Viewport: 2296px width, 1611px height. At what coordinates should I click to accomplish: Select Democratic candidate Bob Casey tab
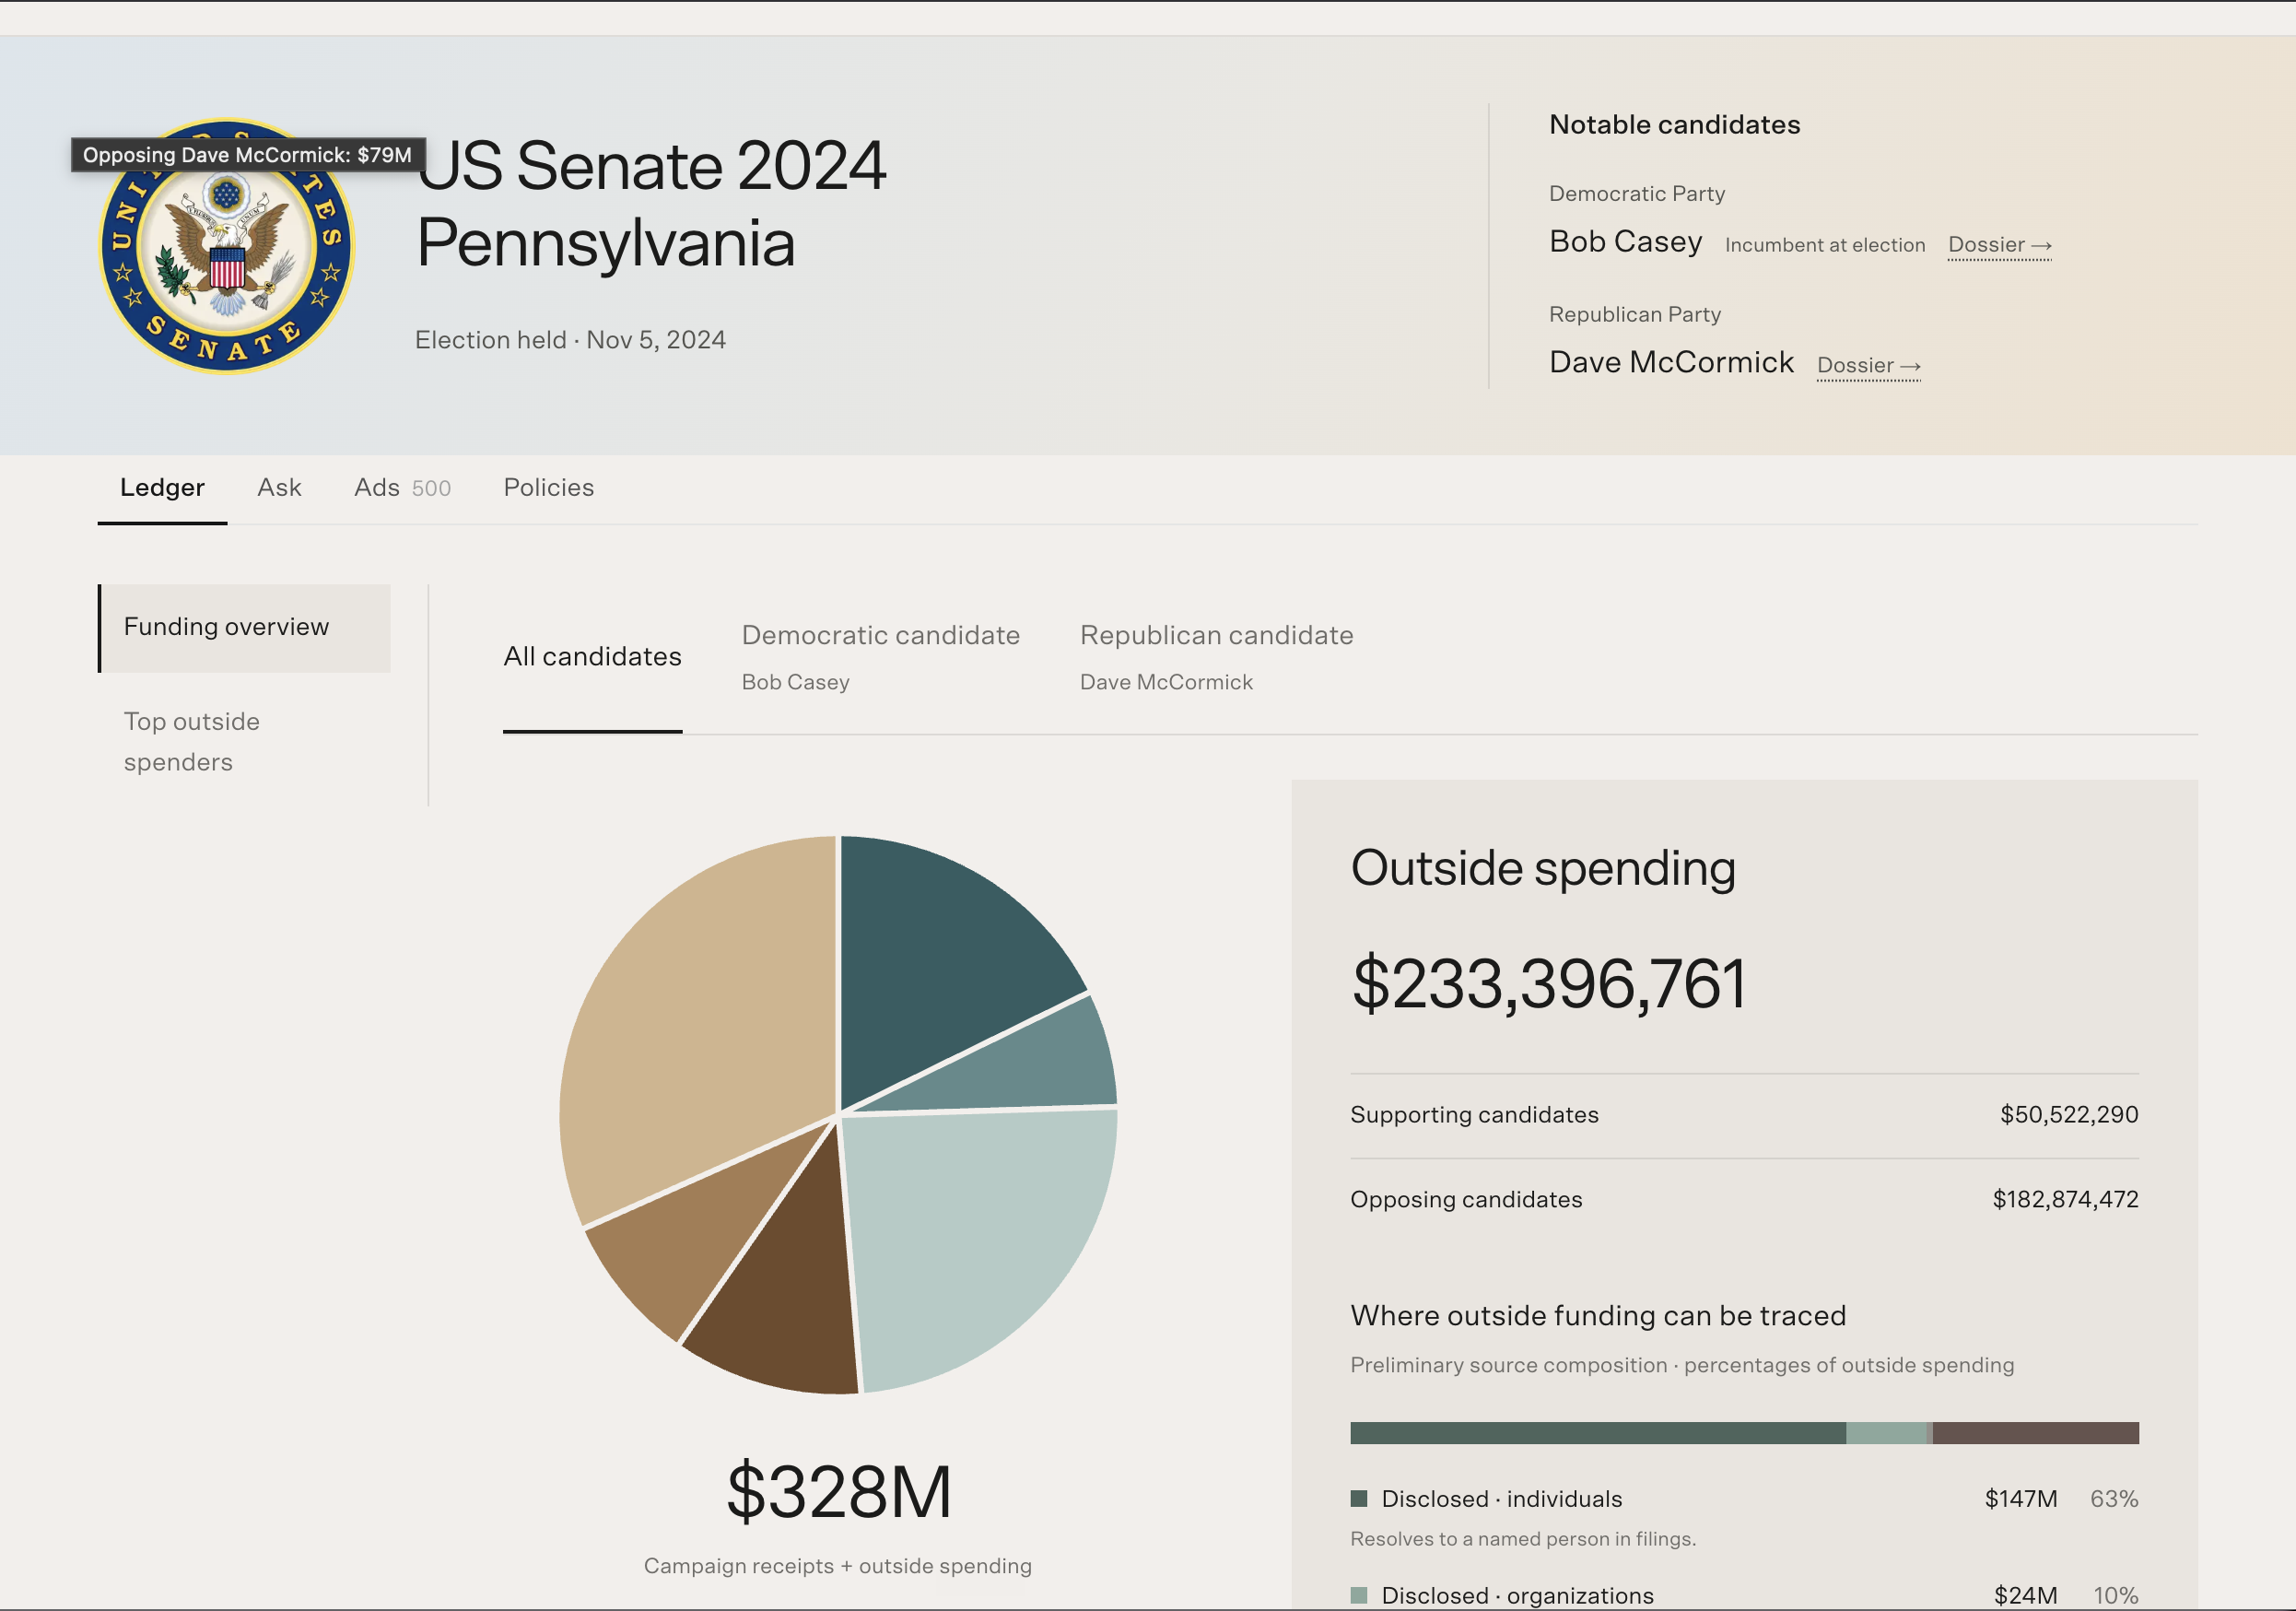coord(880,657)
